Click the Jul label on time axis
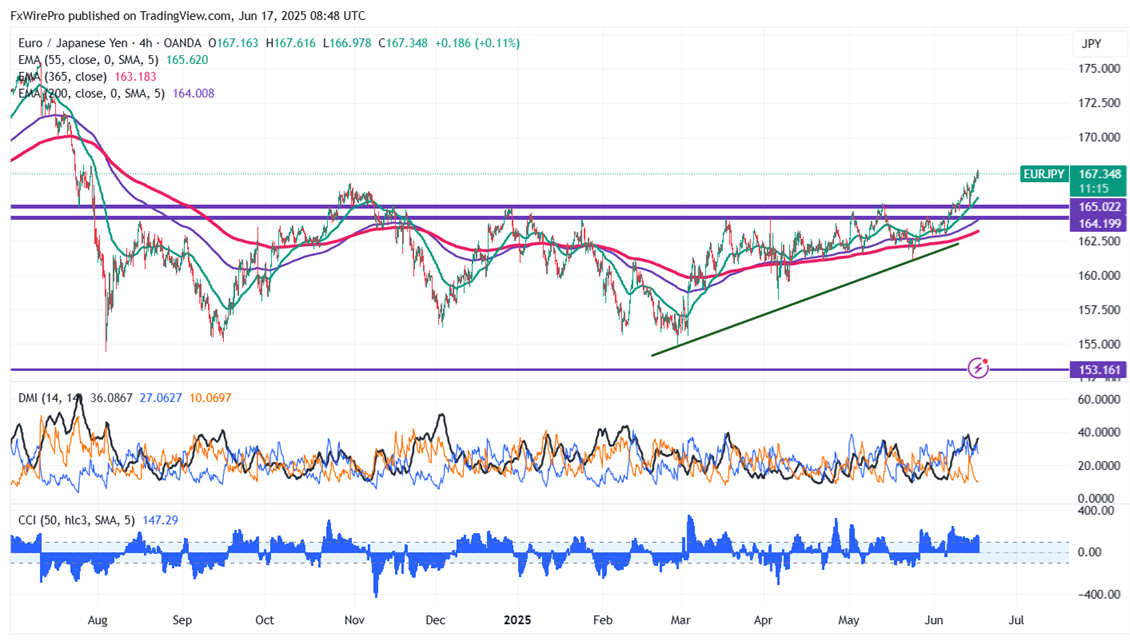The width and height of the screenshot is (1130, 640). [1016, 620]
